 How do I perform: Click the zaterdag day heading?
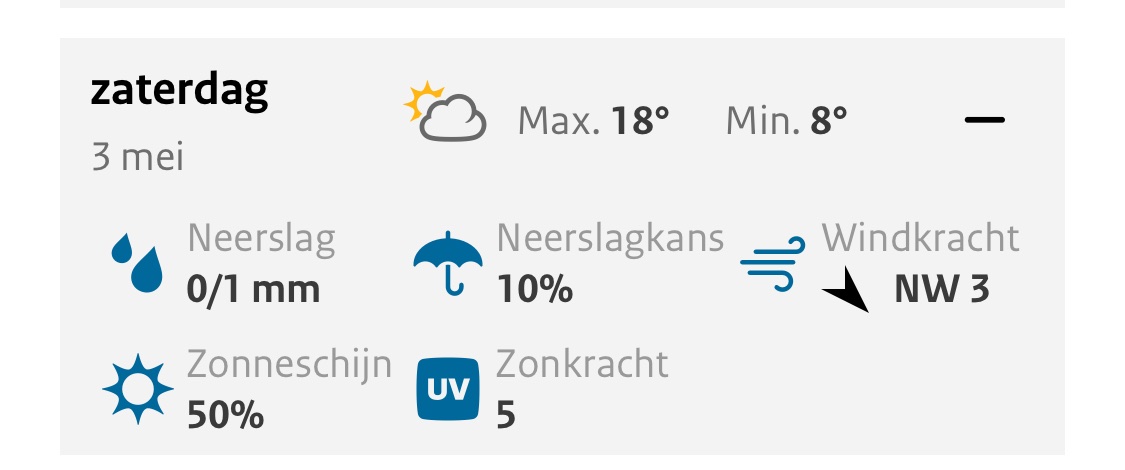[180, 90]
